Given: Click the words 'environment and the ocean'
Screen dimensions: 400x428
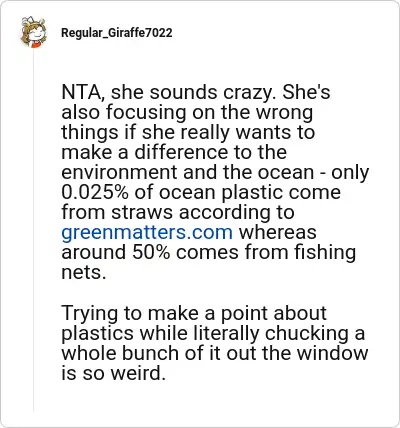Looking at the screenshot, I should [187, 172].
